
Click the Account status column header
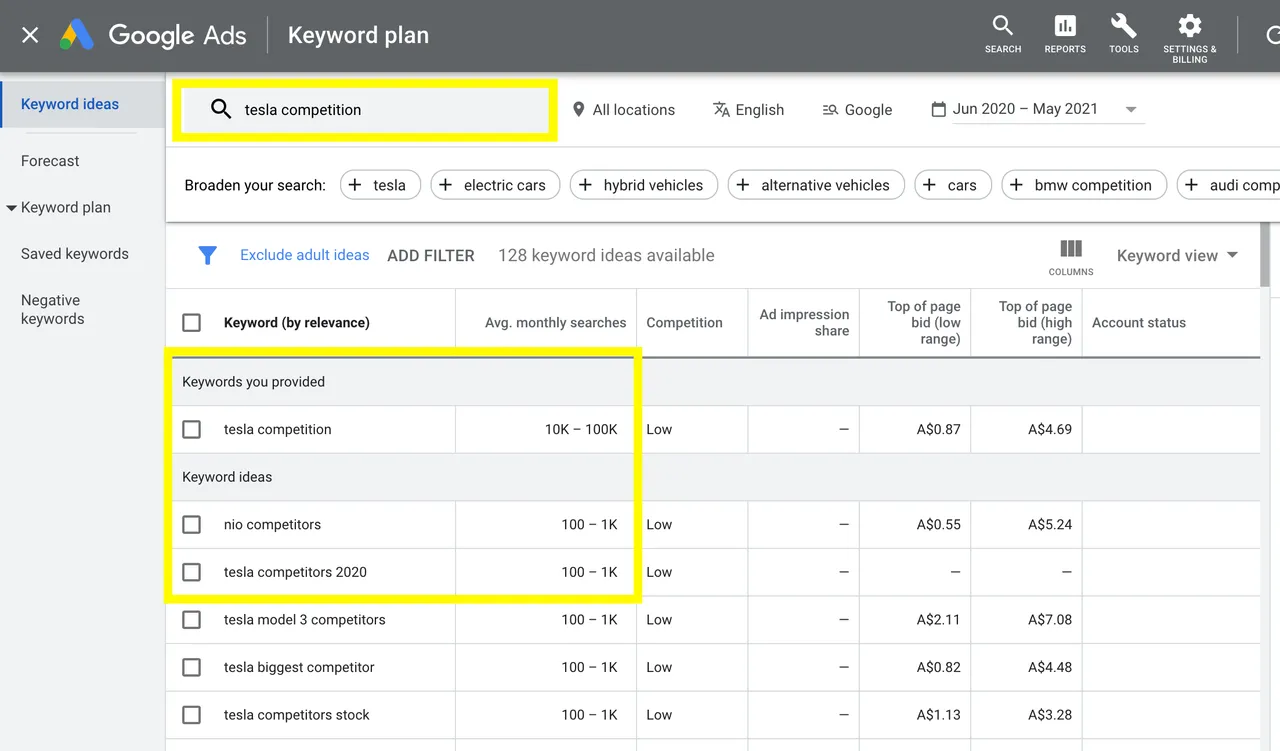tap(1139, 322)
